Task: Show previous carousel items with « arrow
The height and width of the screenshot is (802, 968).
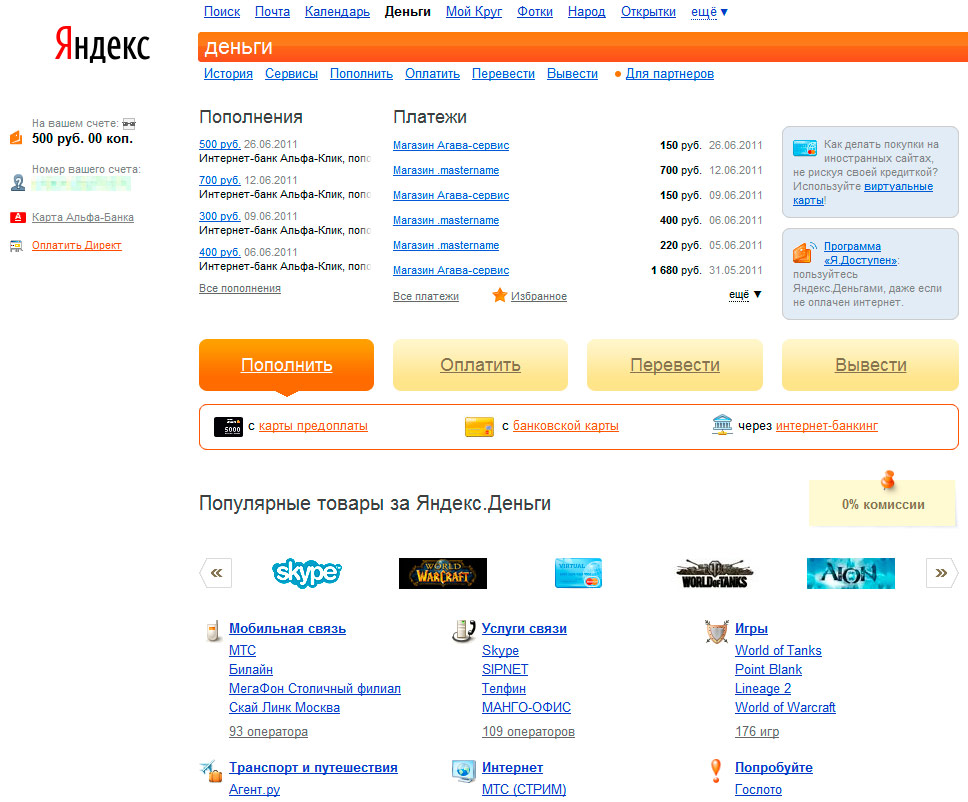Action: 215,573
